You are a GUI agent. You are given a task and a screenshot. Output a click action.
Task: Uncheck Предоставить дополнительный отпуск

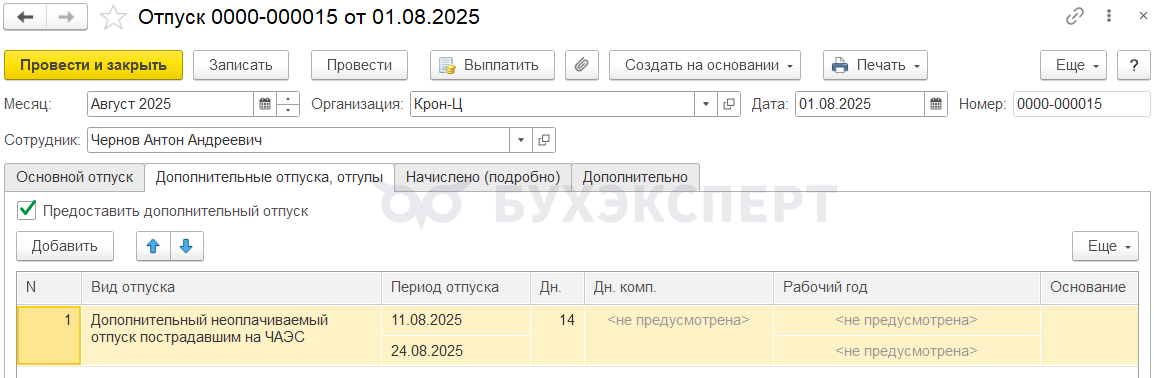(x=27, y=210)
